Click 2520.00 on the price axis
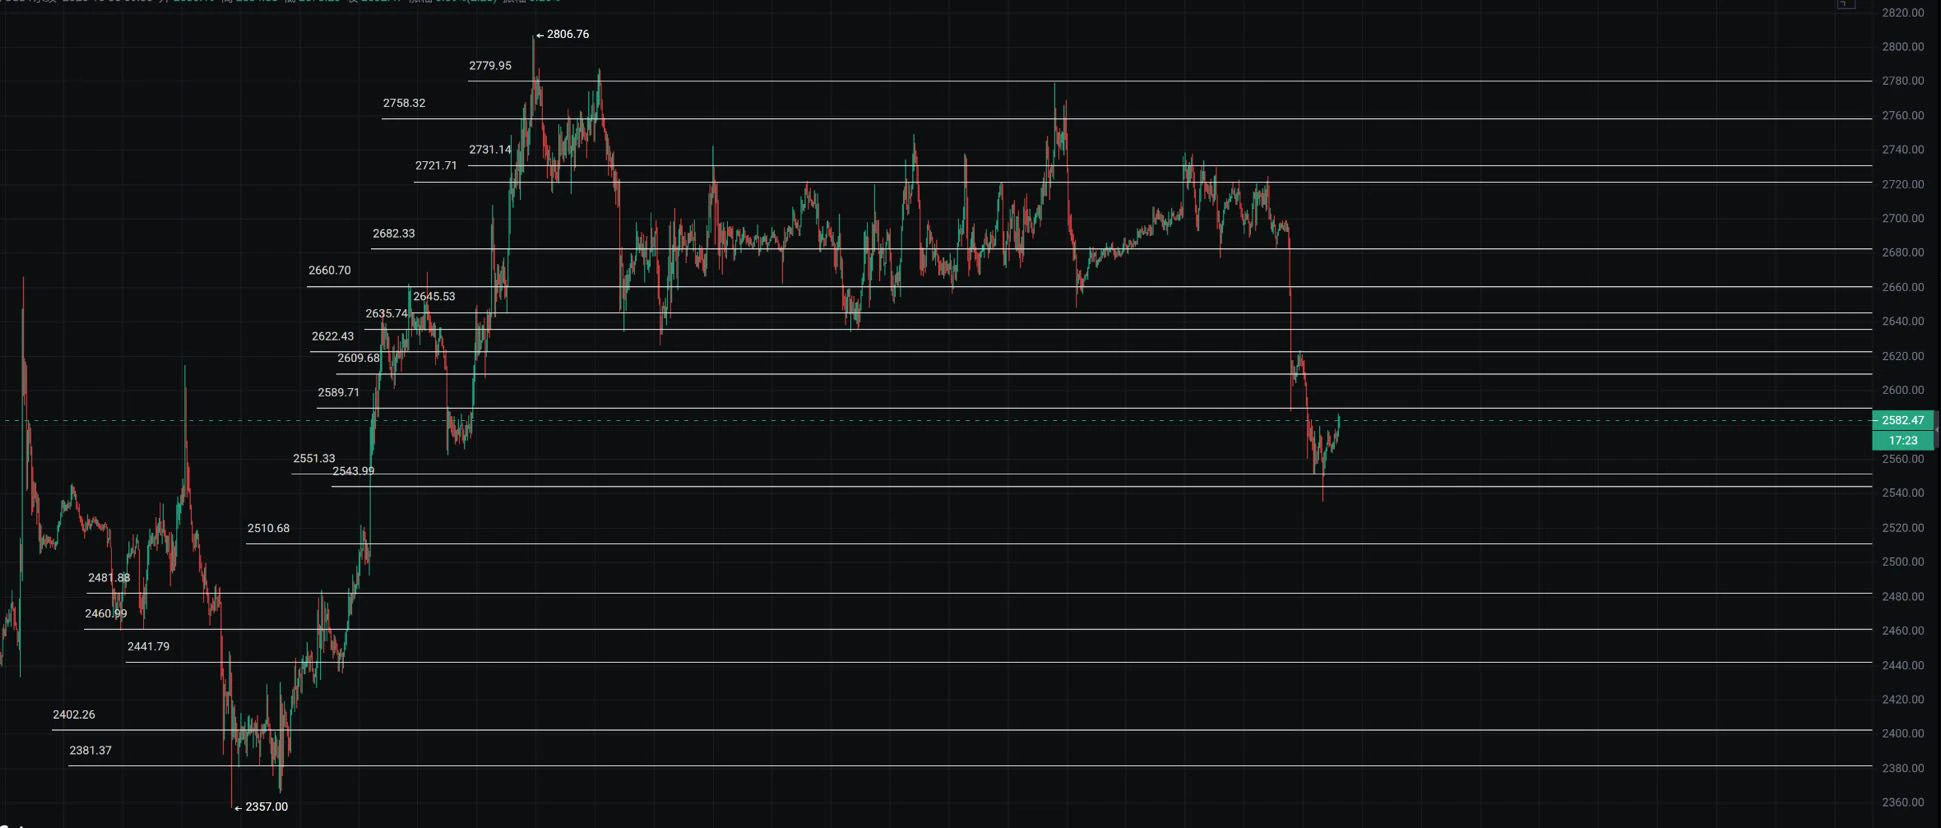This screenshot has height=828, width=1941. 1902,528
